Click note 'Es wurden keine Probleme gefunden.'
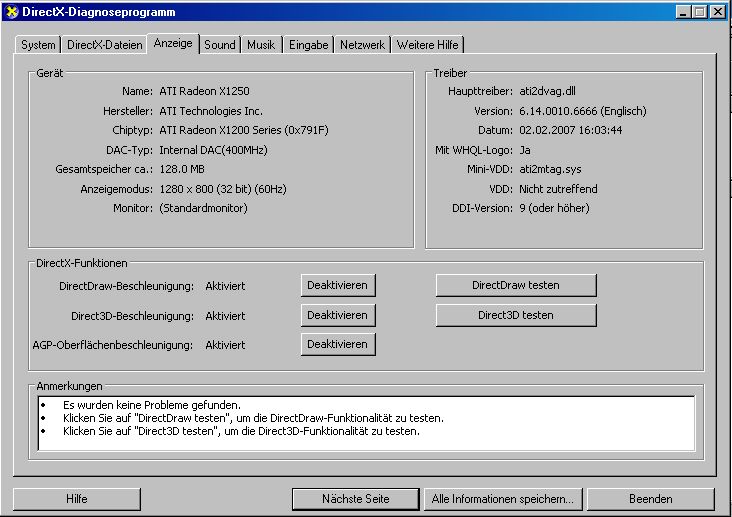732x517 pixels. [x=152, y=405]
